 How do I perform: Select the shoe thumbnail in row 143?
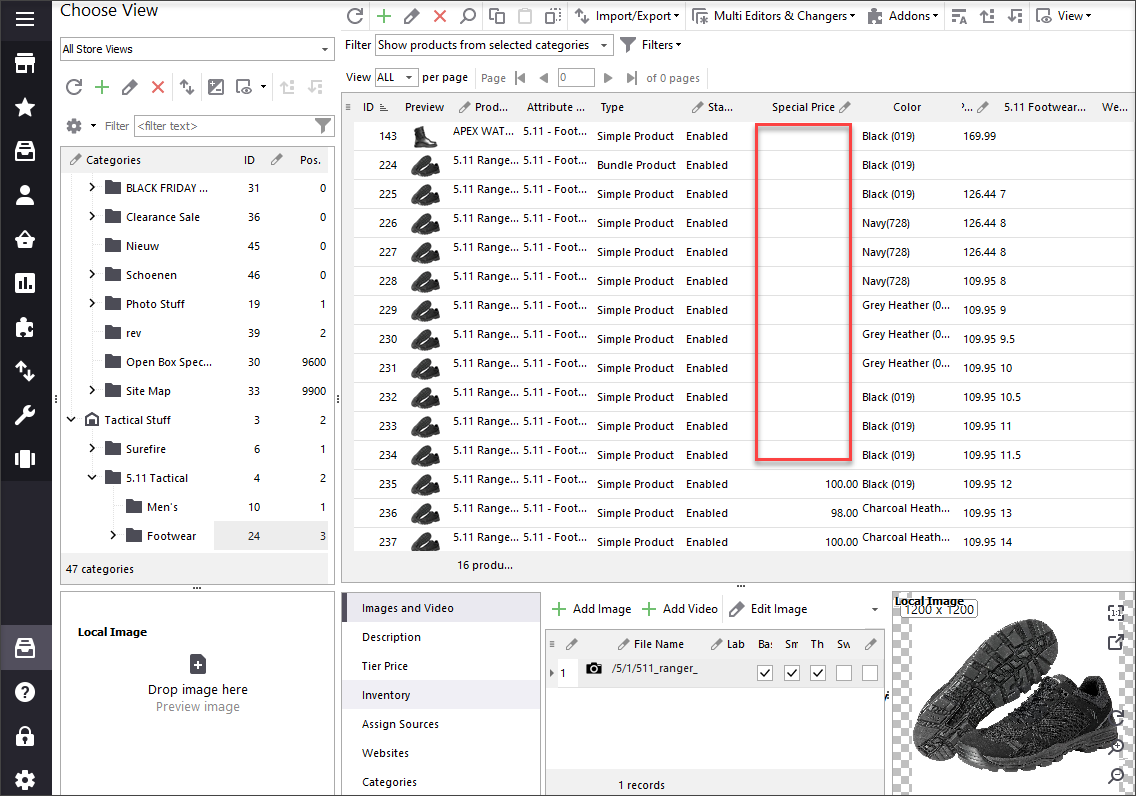pyautogui.click(x=425, y=136)
